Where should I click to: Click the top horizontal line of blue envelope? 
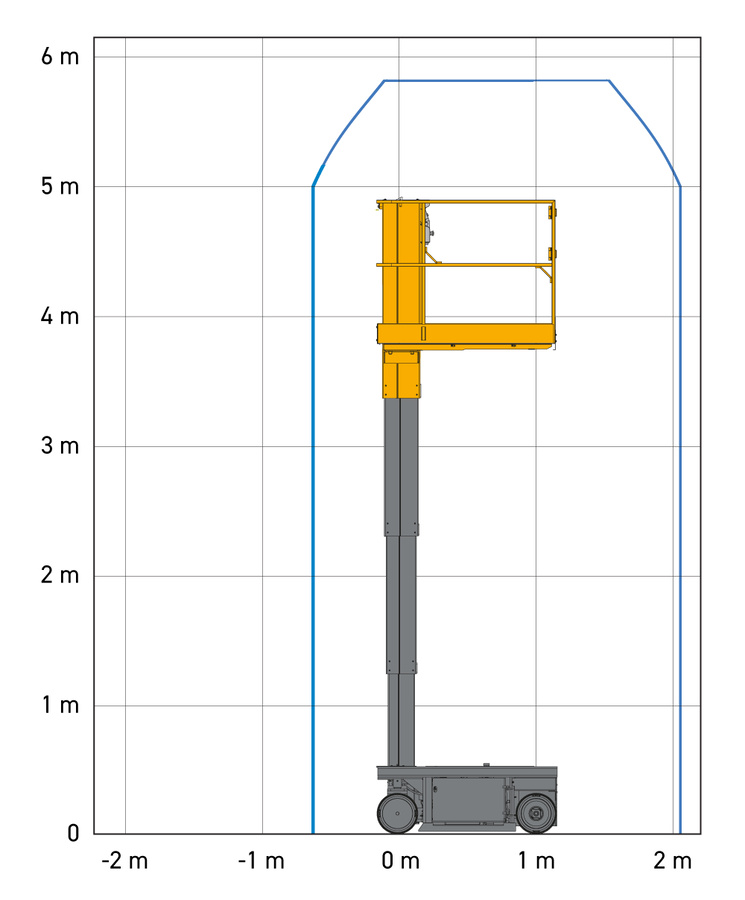[496, 81]
